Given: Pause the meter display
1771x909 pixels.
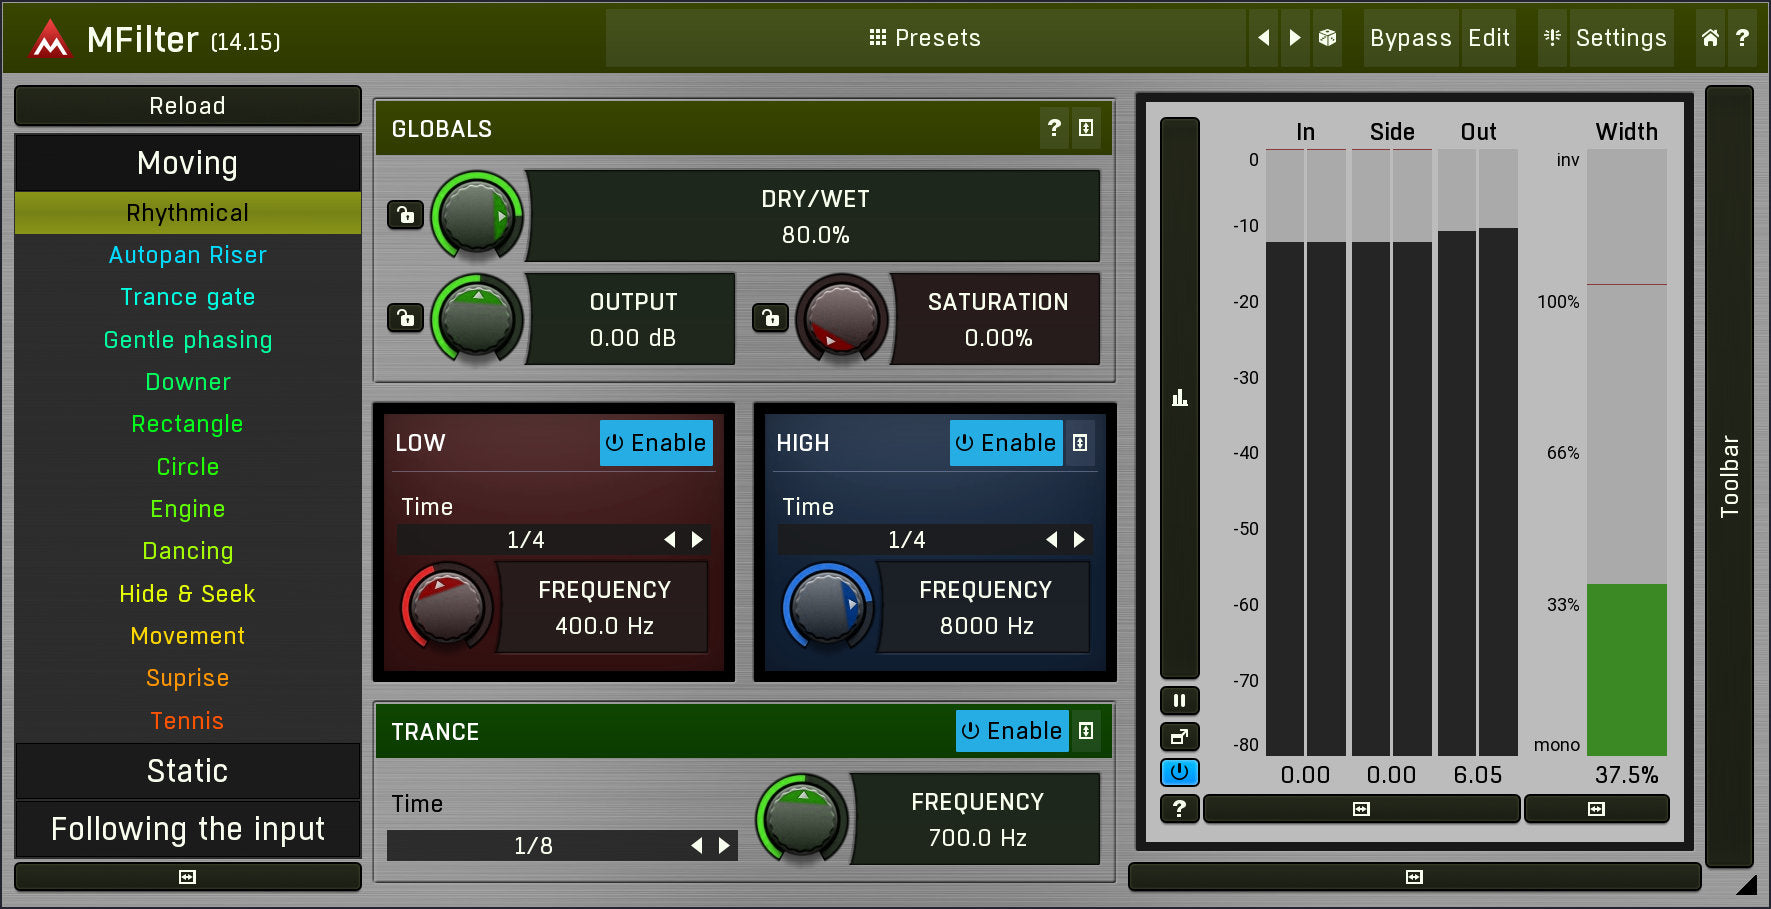Looking at the screenshot, I should [x=1179, y=701].
